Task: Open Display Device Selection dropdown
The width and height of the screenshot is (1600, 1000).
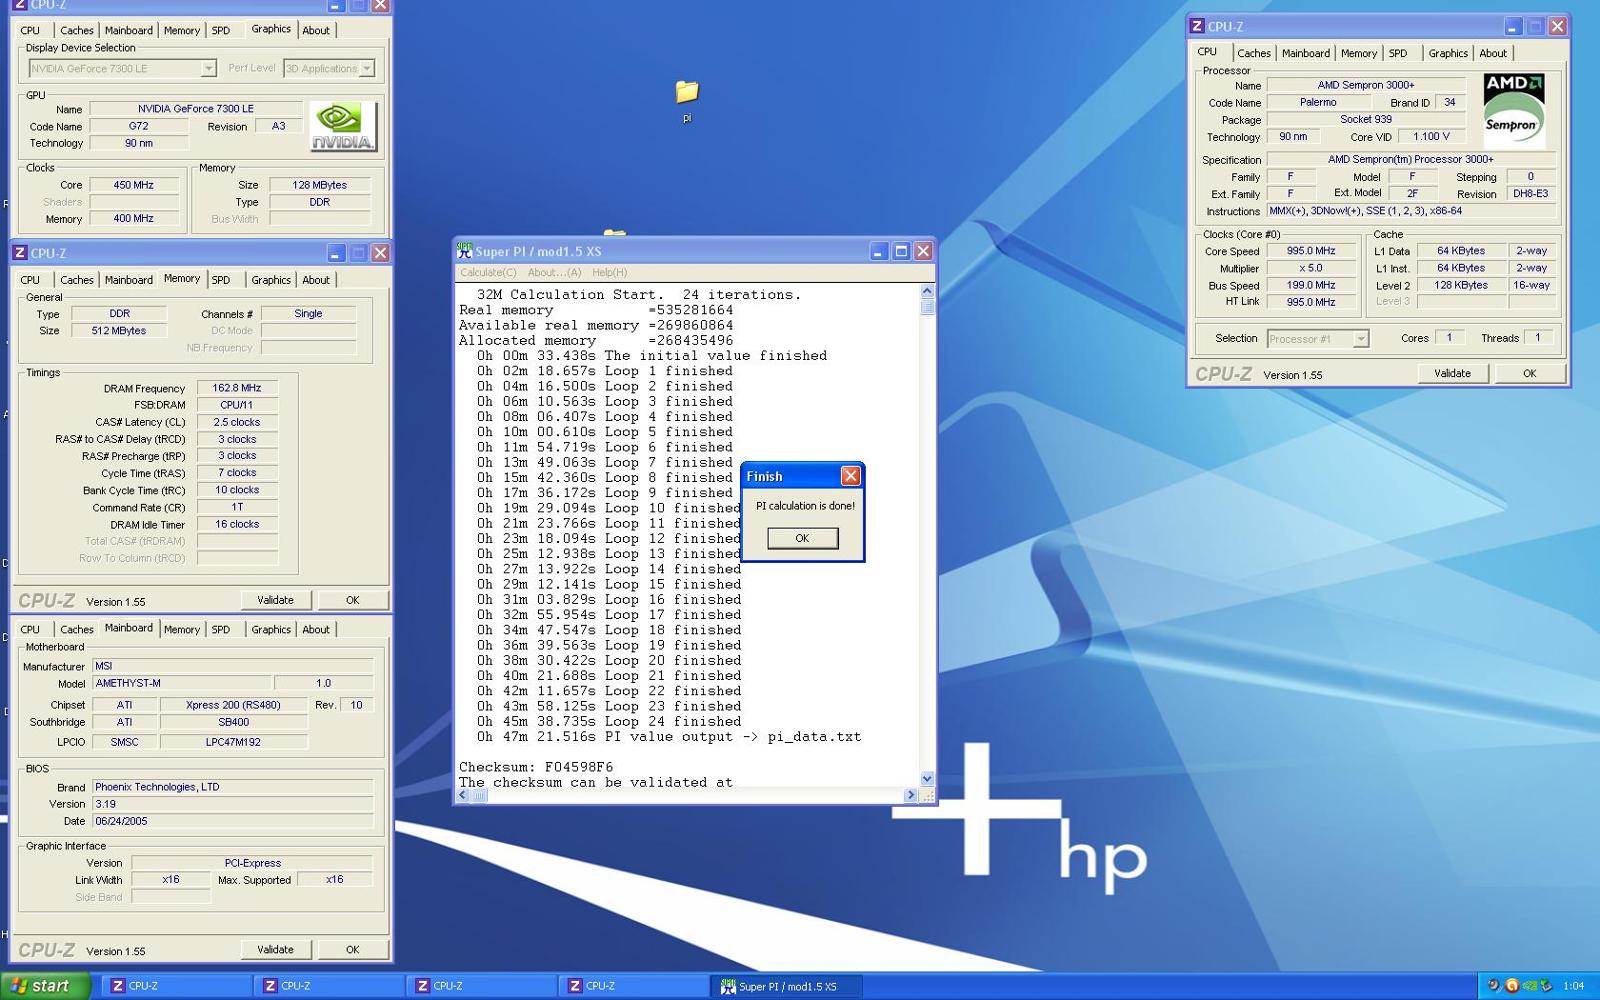Action: click(209, 68)
